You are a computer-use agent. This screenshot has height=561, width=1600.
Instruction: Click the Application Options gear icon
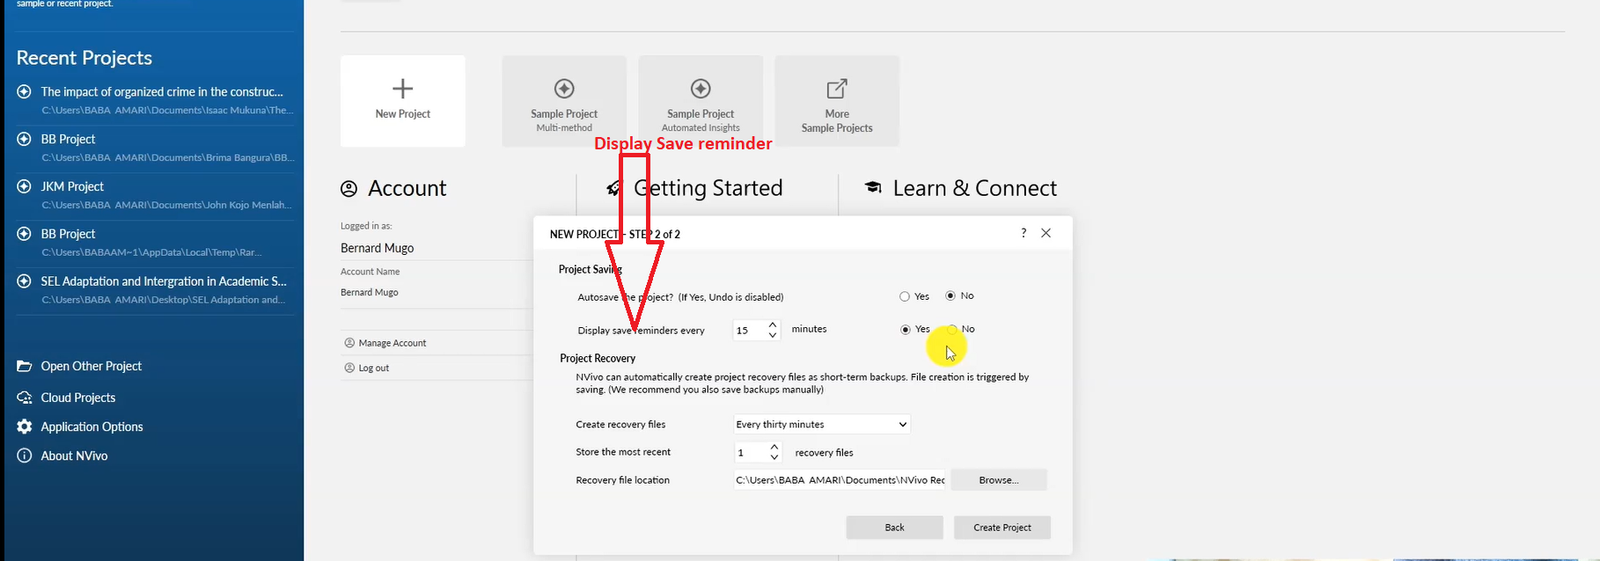tap(25, 426)
